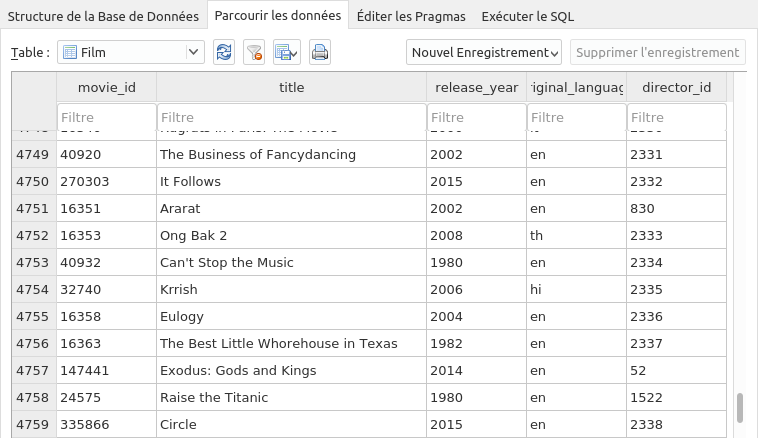Select movie_id cell 32740

tap(107, 290)
